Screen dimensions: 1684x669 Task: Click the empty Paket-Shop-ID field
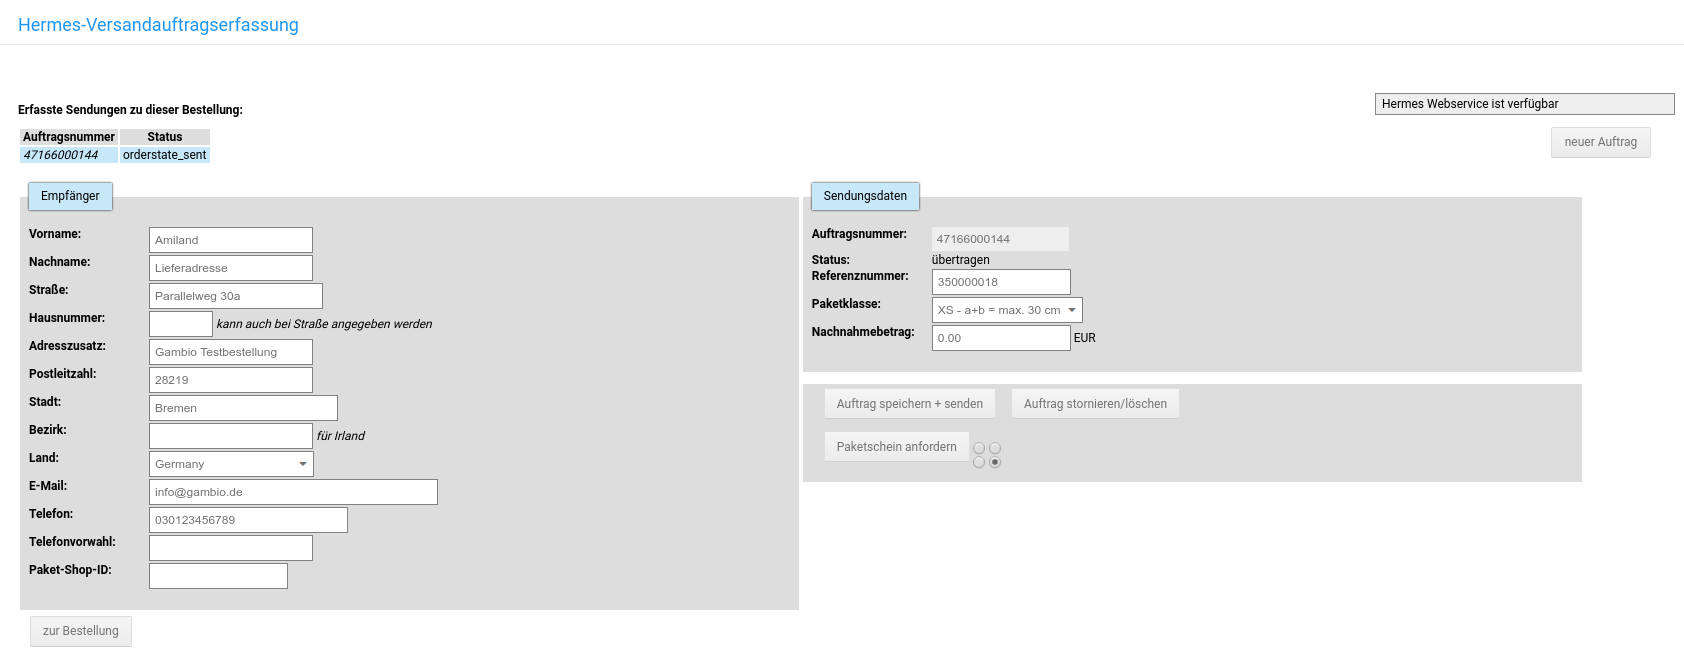point(218,576)
